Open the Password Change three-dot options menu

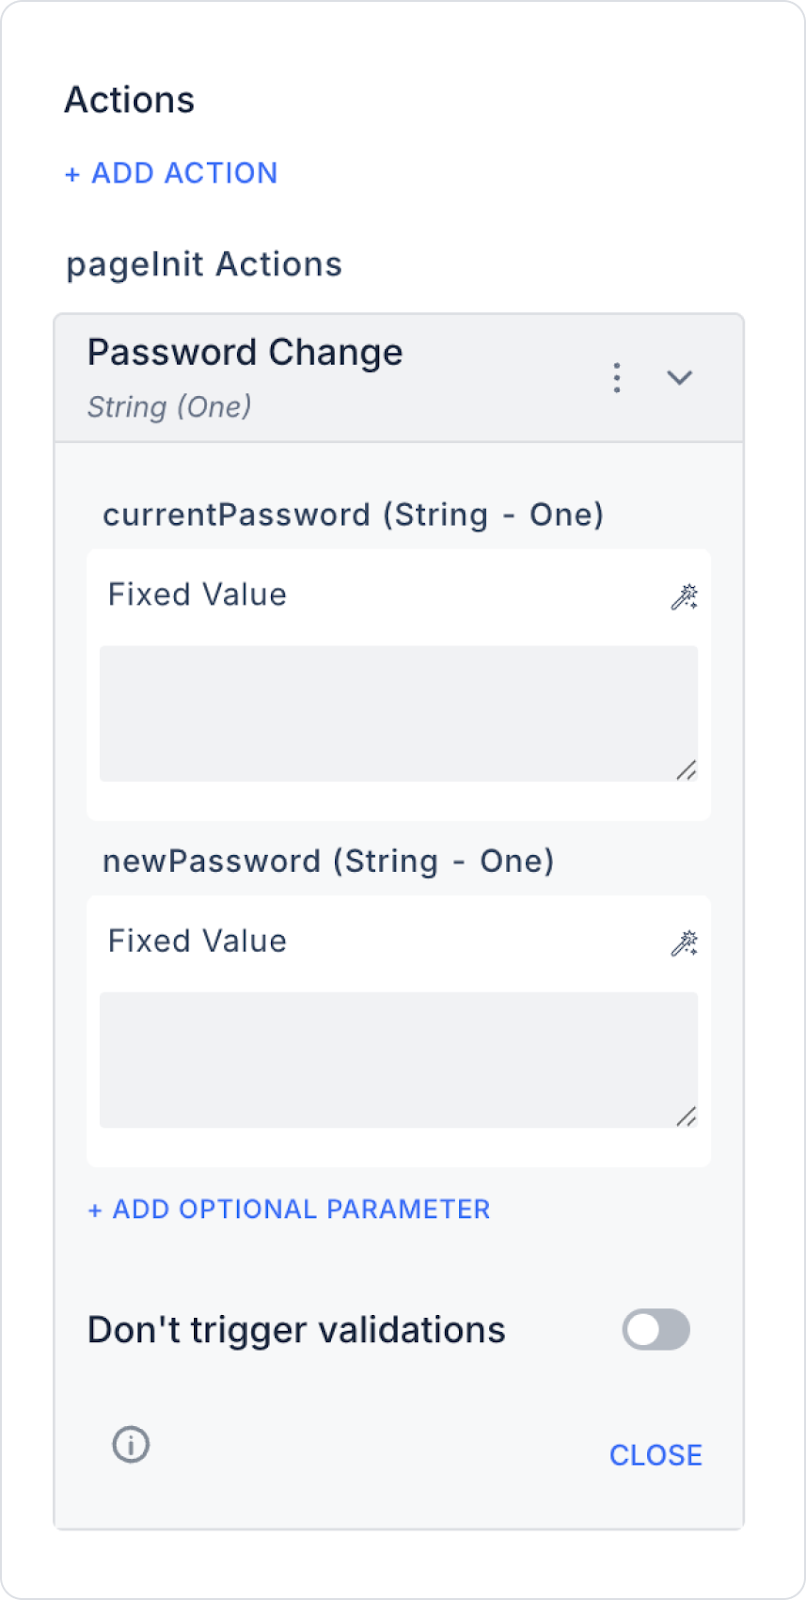click(617, 378)
